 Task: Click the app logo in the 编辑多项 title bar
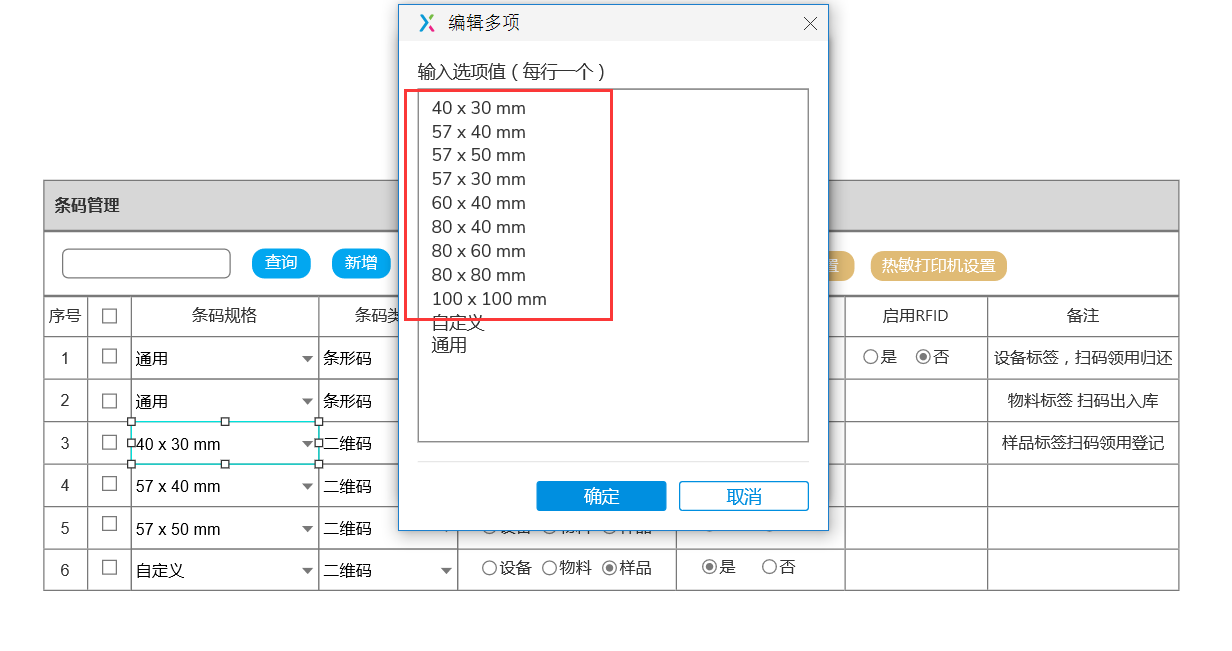(425, 23)
